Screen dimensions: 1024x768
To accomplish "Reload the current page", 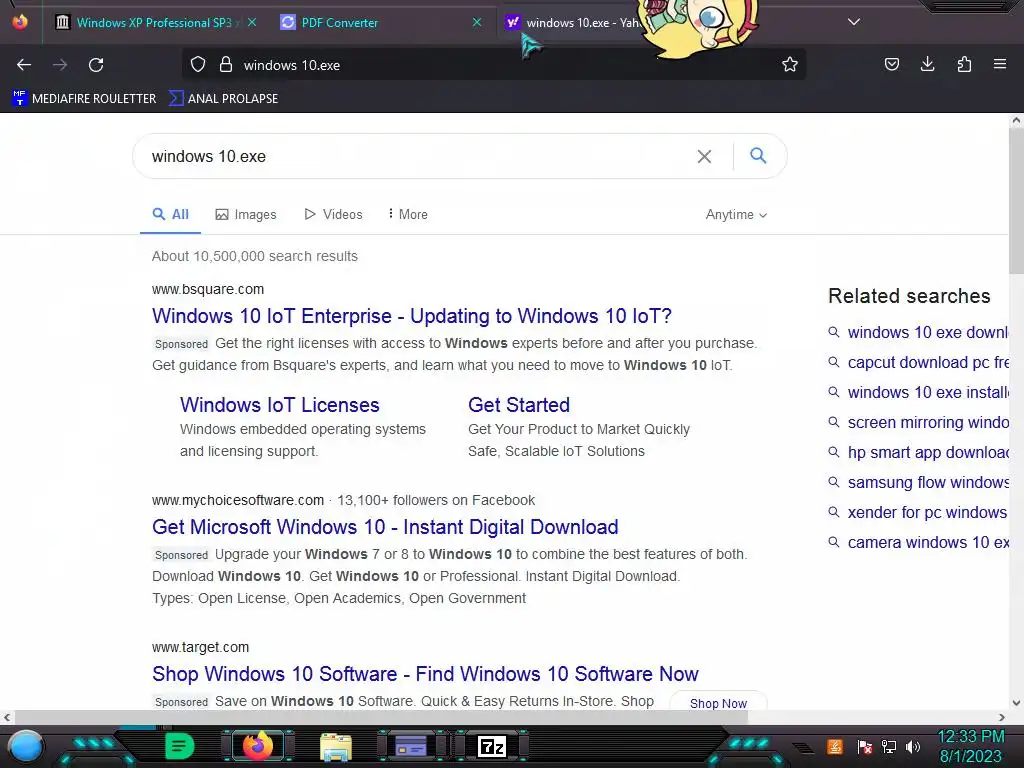I will pos(96,65).
